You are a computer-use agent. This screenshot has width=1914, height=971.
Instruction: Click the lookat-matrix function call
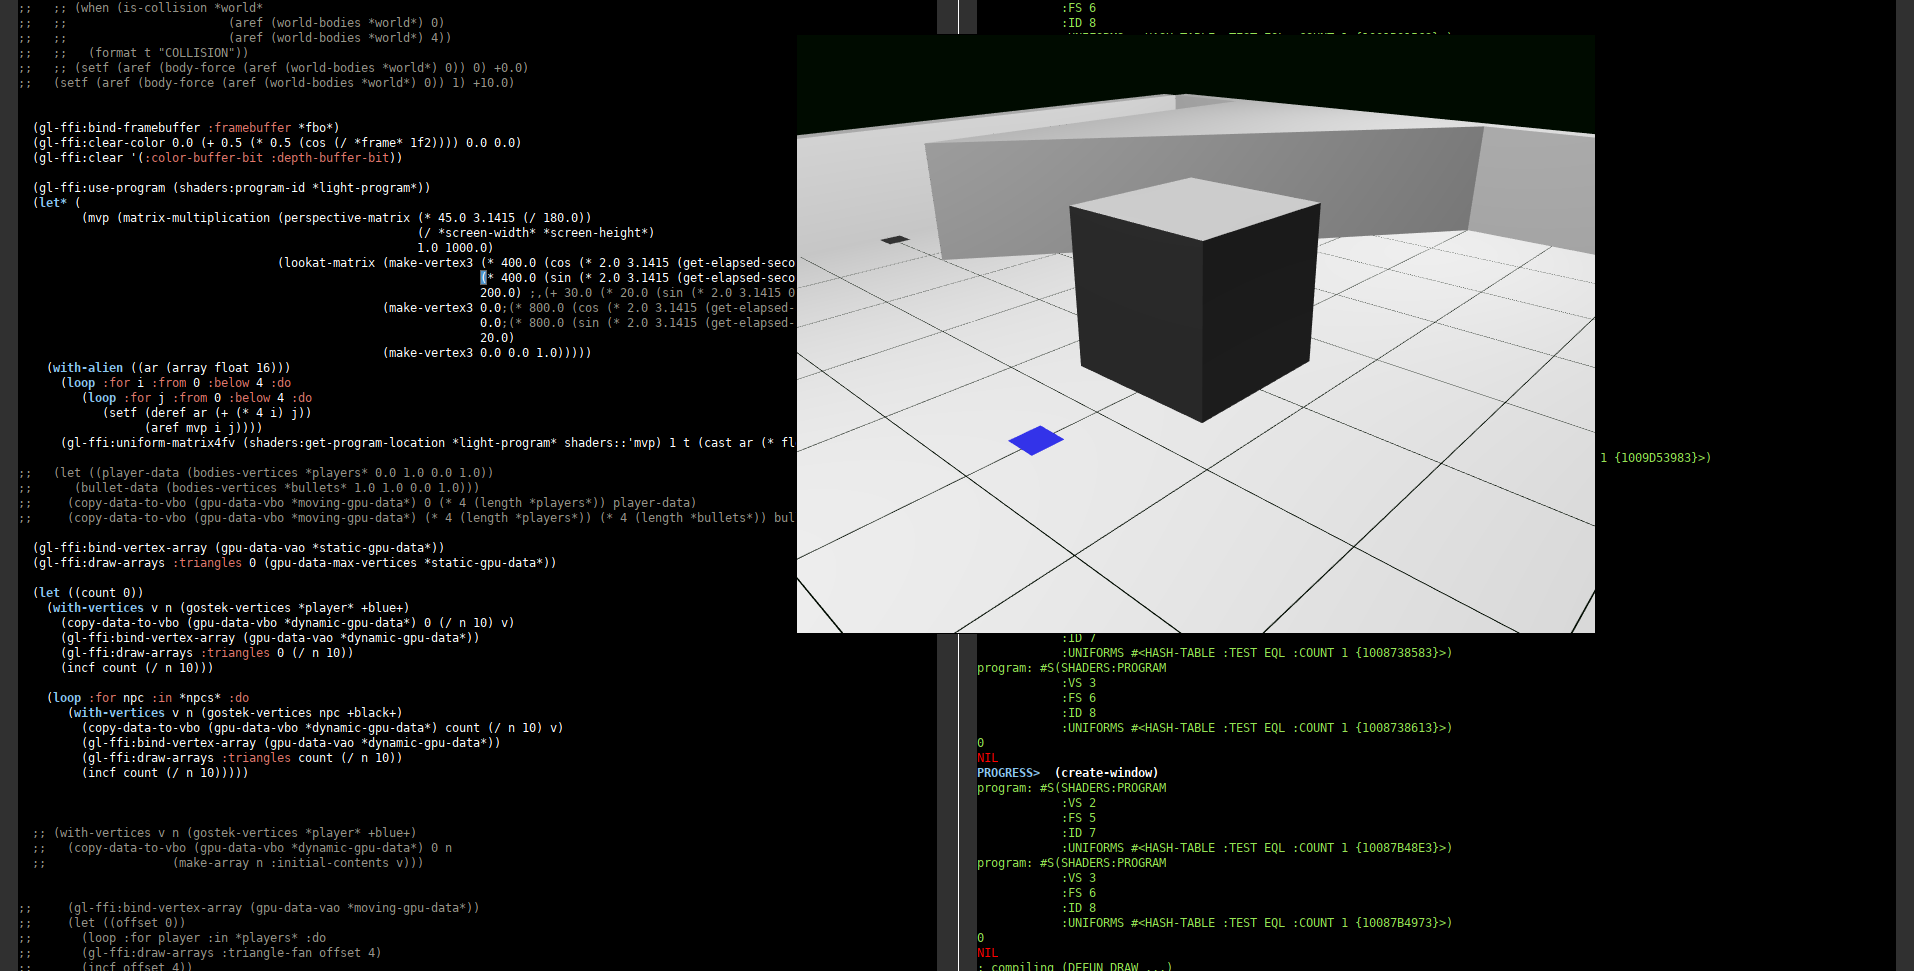tap(330, 263)
